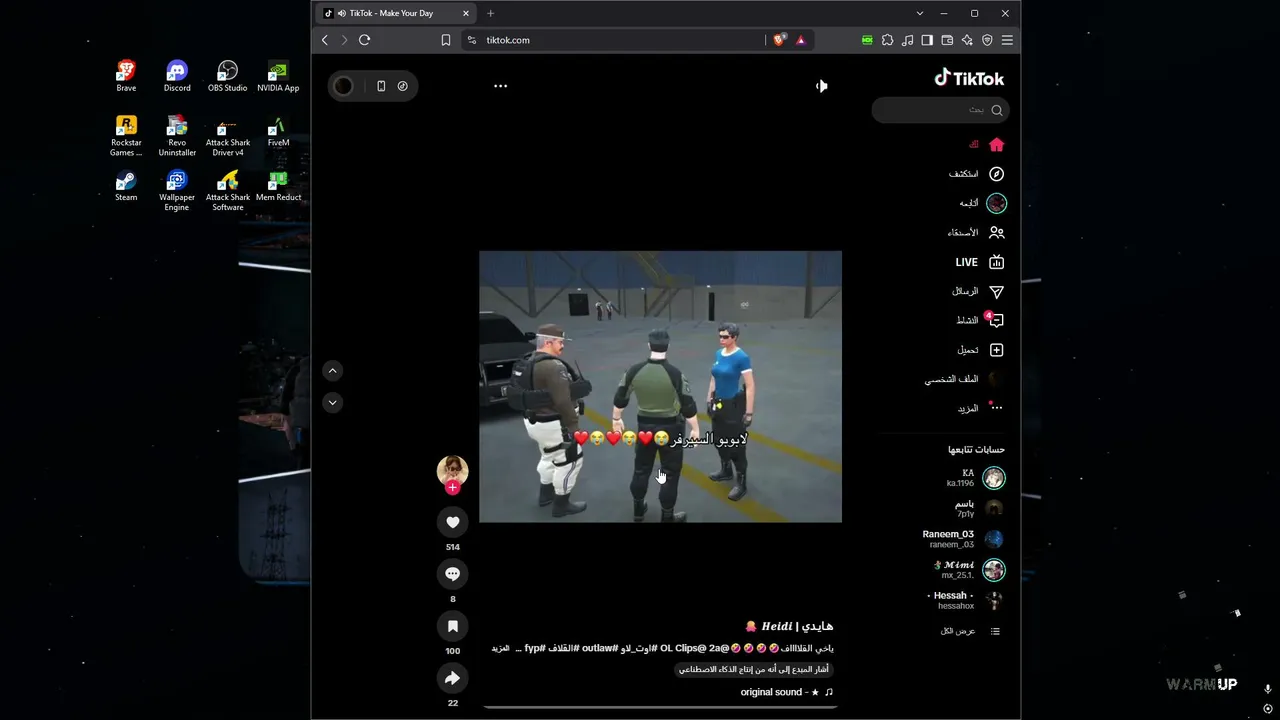The image size is (1280, 720).
Task: Open the Extensions puzzle icon
Action: 887,40
